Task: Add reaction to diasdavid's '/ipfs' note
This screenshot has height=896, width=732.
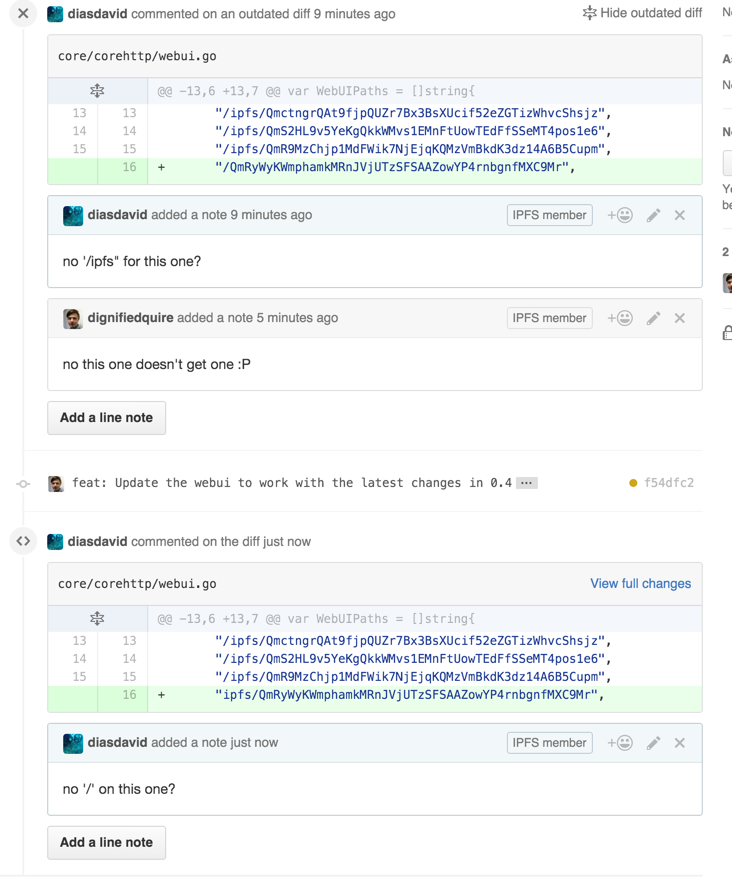Action: point(620,215)
